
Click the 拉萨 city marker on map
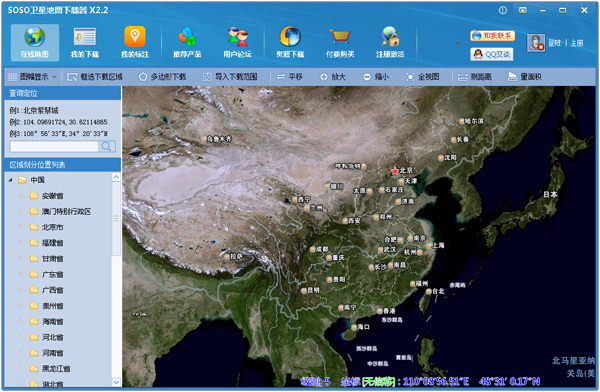(x=227, y=257)
